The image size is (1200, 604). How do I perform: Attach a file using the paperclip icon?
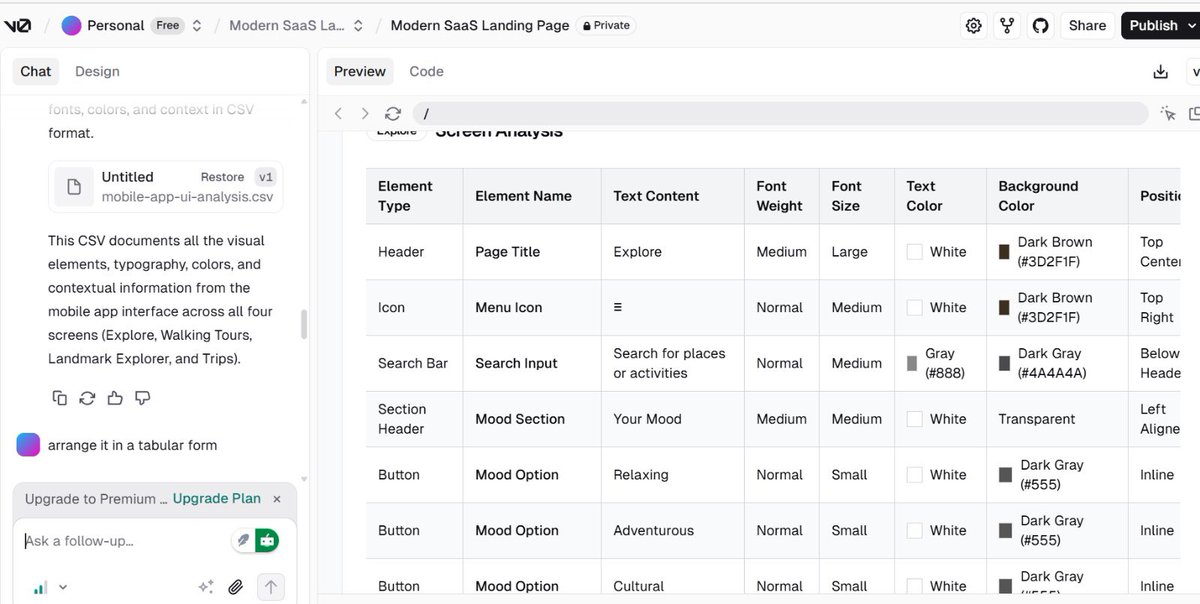[236, 587]
